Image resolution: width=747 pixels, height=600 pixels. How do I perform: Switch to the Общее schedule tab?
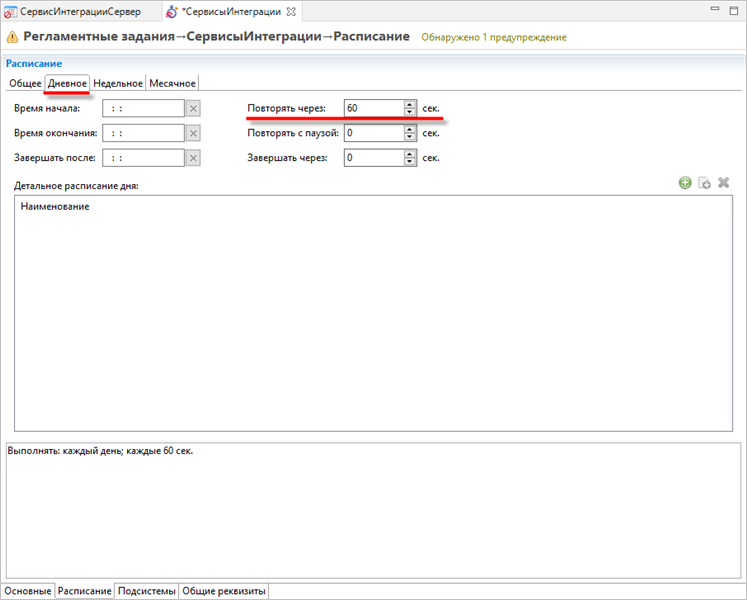25,83
